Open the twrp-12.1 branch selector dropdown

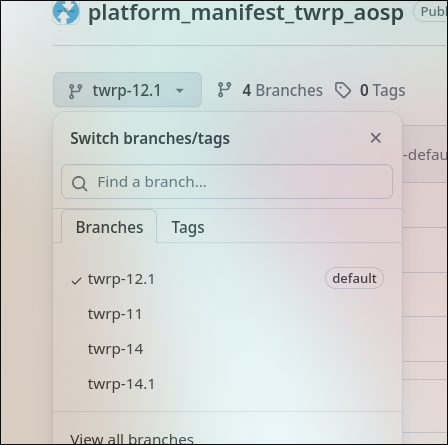pyautogui.click(x=127, y=90)
